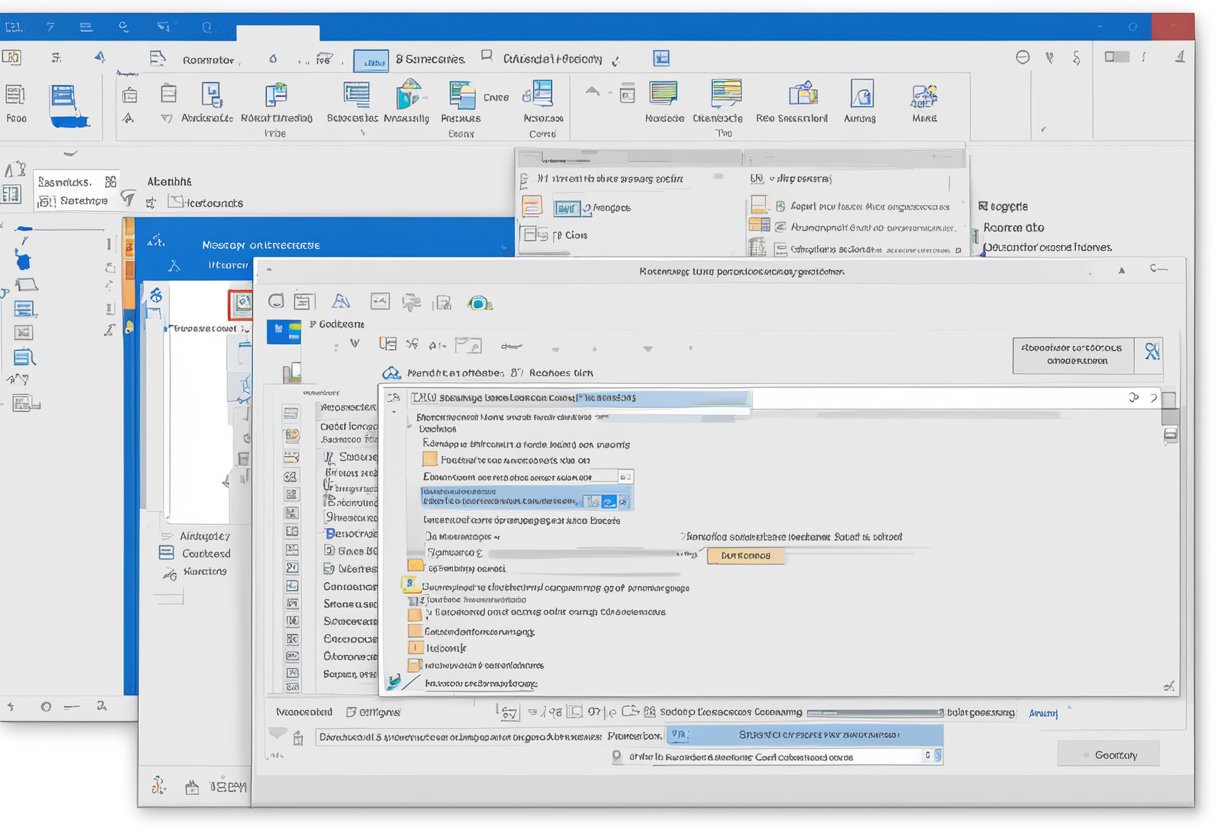The height and width of the screenshot is (832, 1216).
Task: Click the Geometry button at the bottom right
Action: pyautogui.click(x=1108, y=754)
